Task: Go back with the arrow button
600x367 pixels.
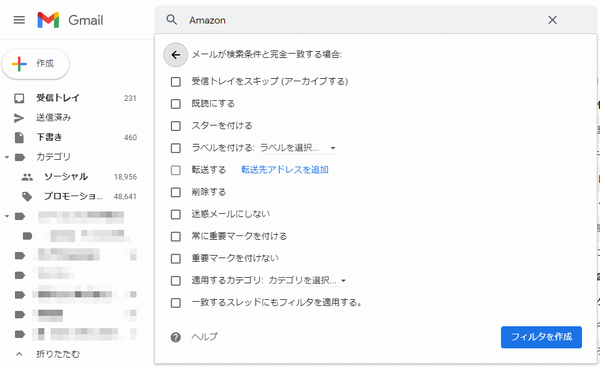Action: [x=176, y=55]
